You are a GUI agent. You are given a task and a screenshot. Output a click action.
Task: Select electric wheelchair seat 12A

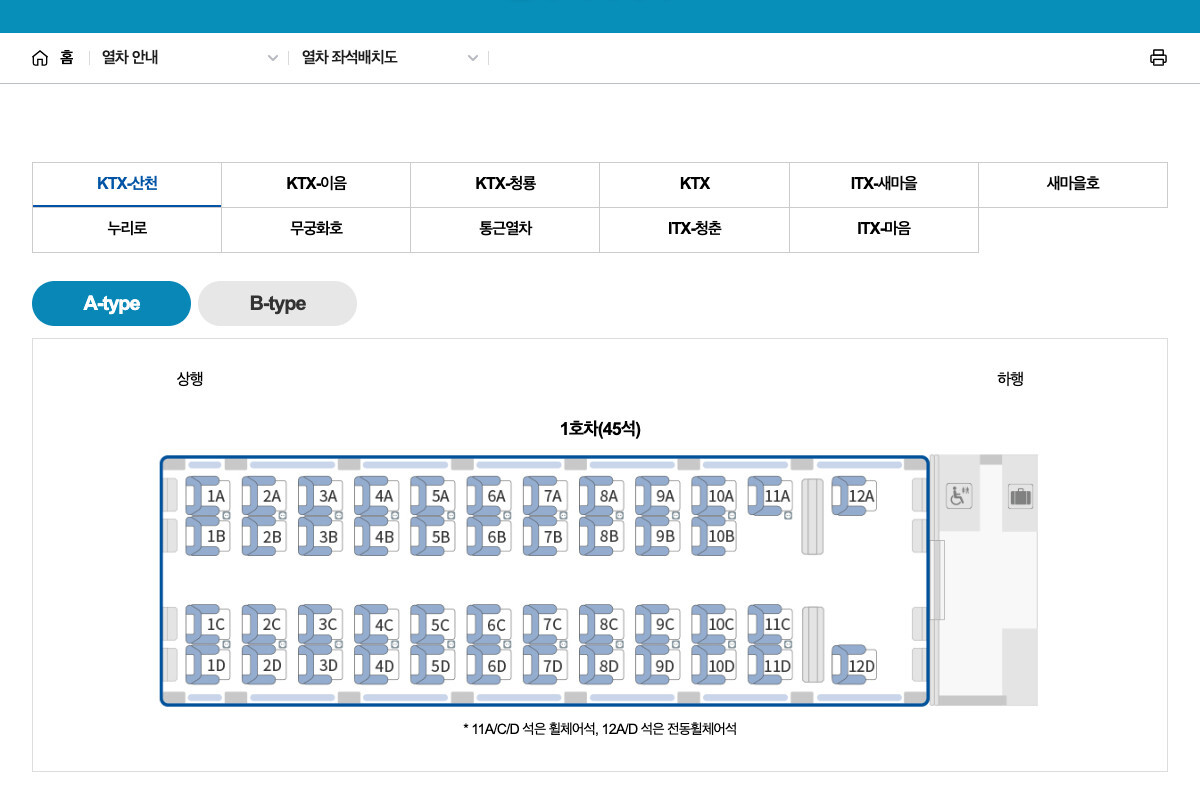[854, 495]
